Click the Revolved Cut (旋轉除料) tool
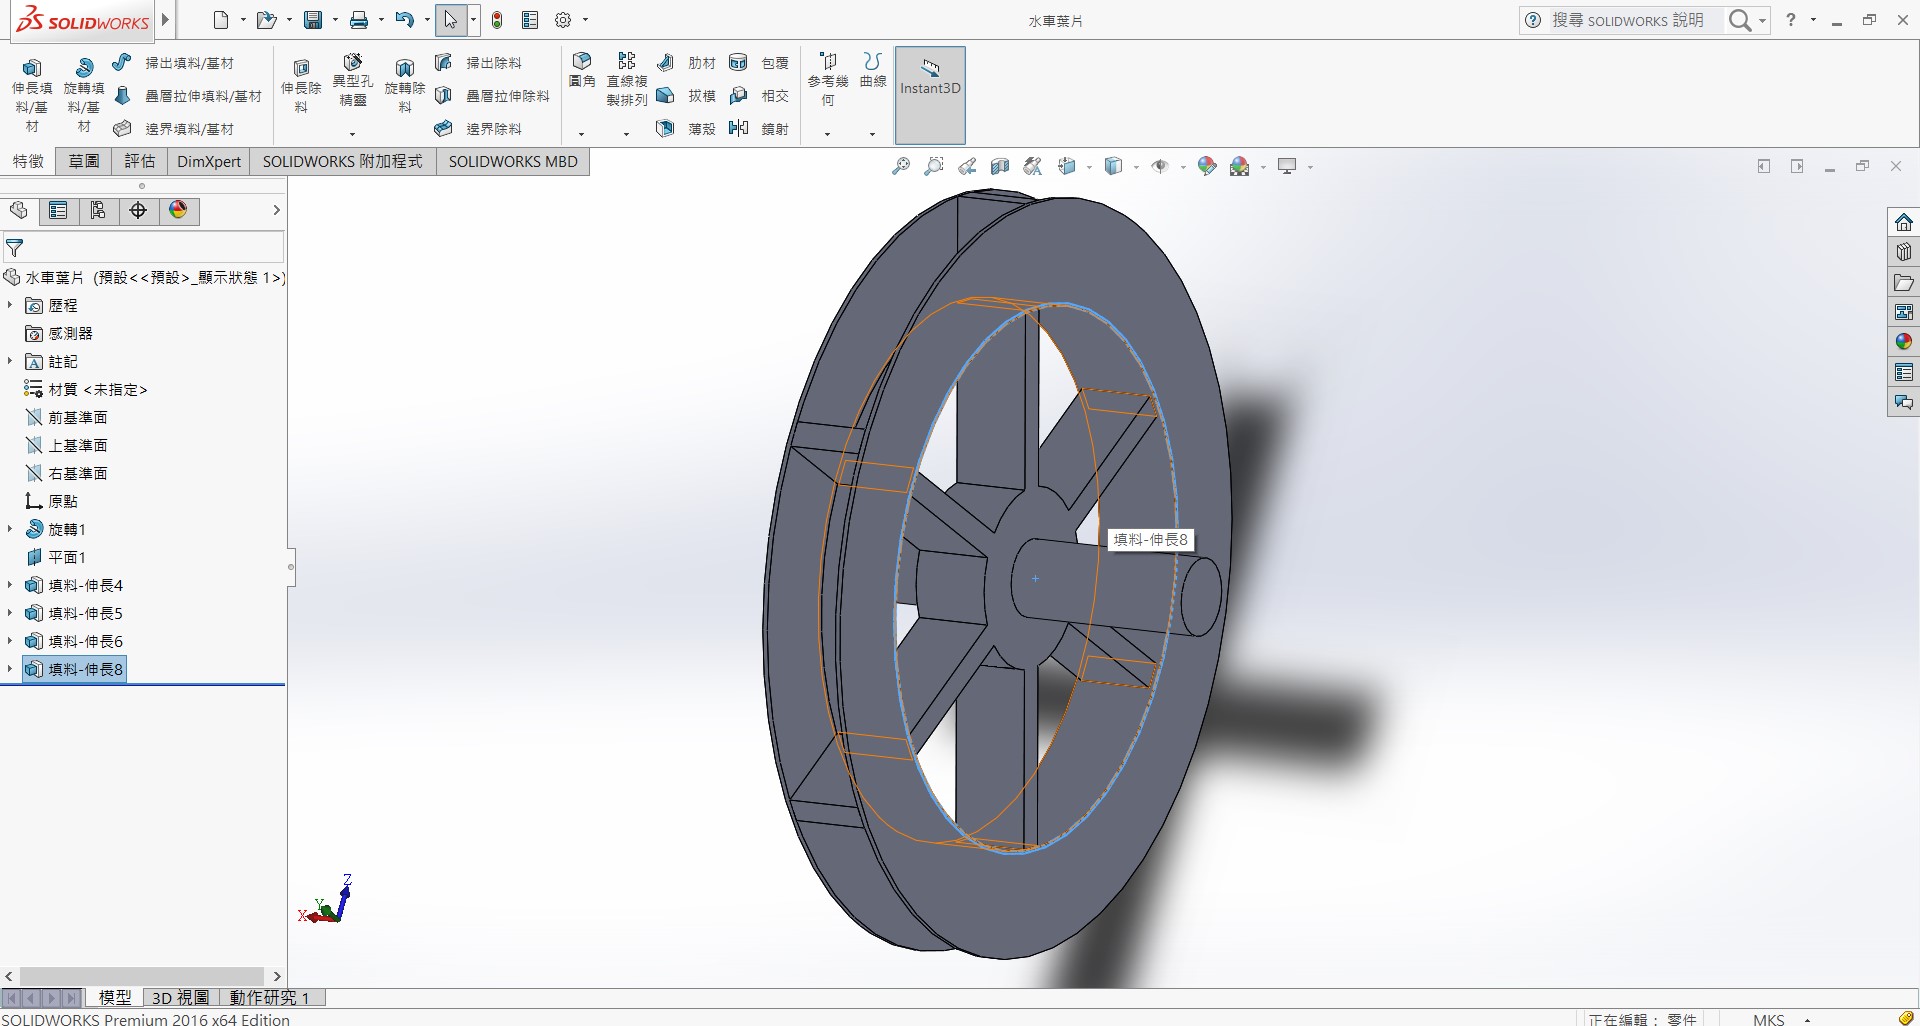This screenshot has height=1026, width=1920. (404, 86)
